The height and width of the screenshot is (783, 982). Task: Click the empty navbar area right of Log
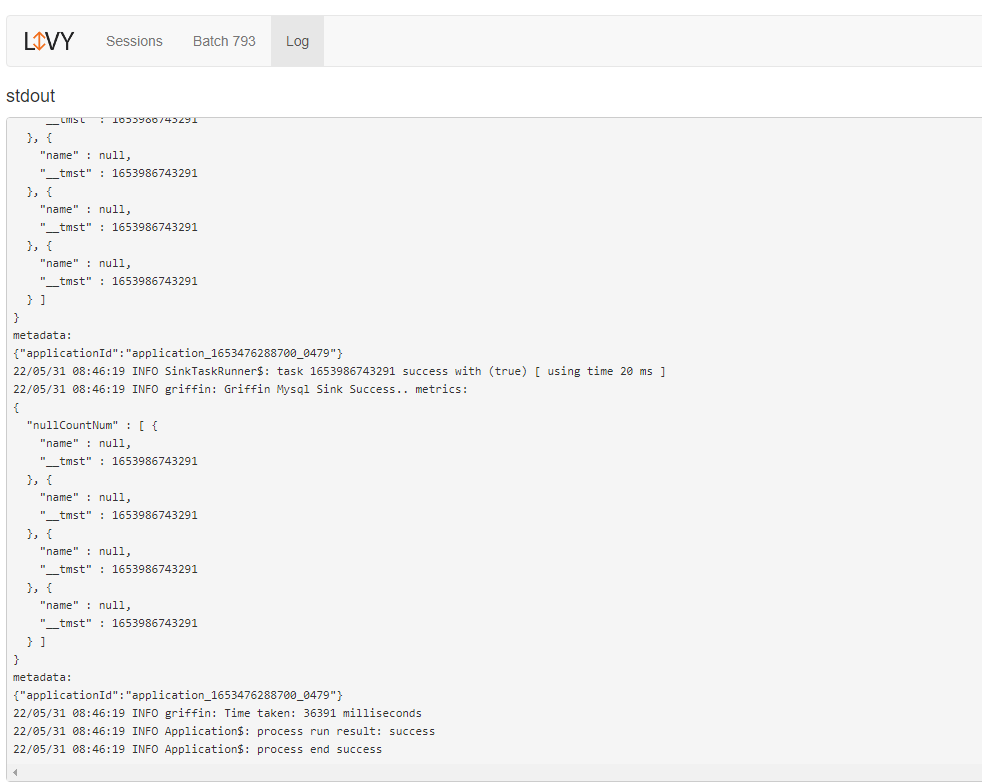[650, 41]
